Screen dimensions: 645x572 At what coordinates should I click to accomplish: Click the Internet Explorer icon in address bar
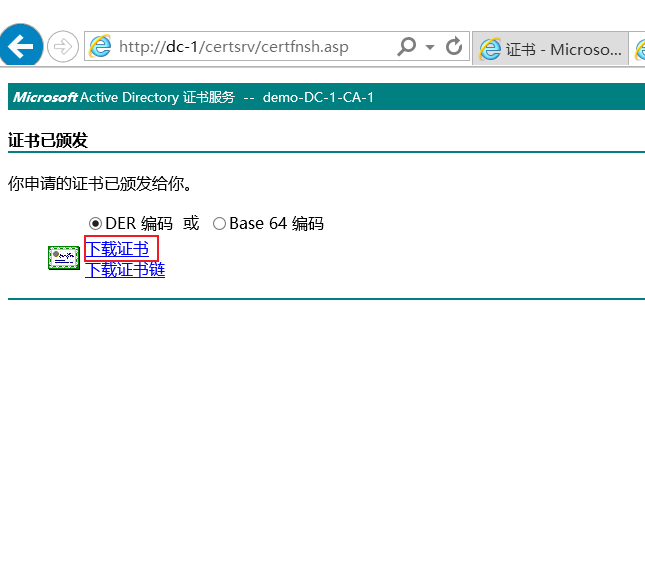click(x=100, y=46)
